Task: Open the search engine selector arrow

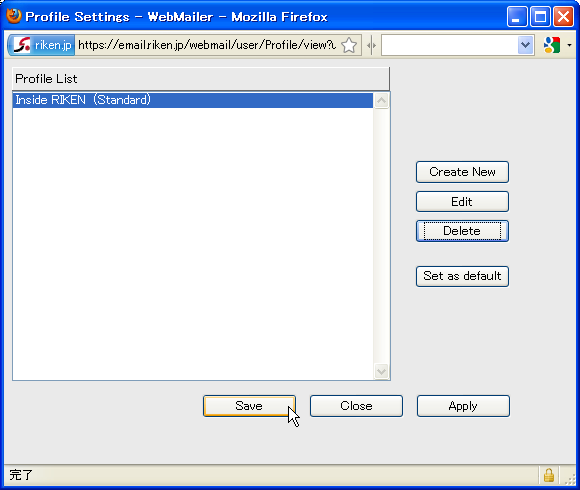Action: coord(569,45)
